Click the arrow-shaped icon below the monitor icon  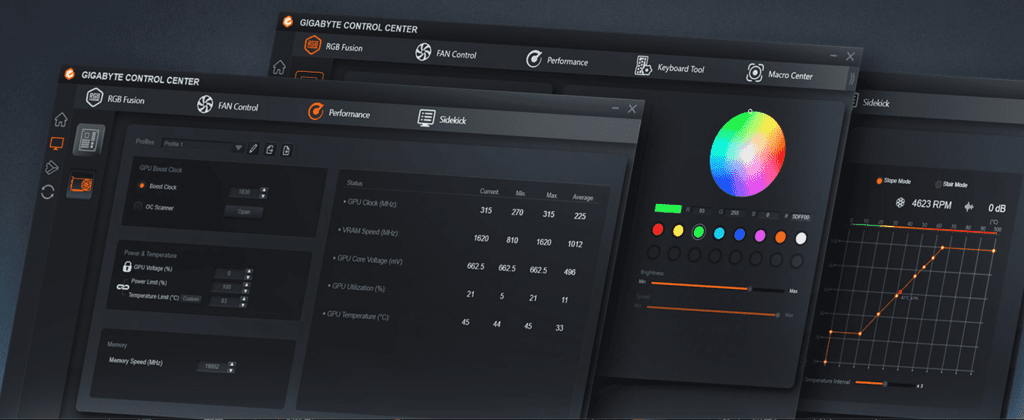52,168
